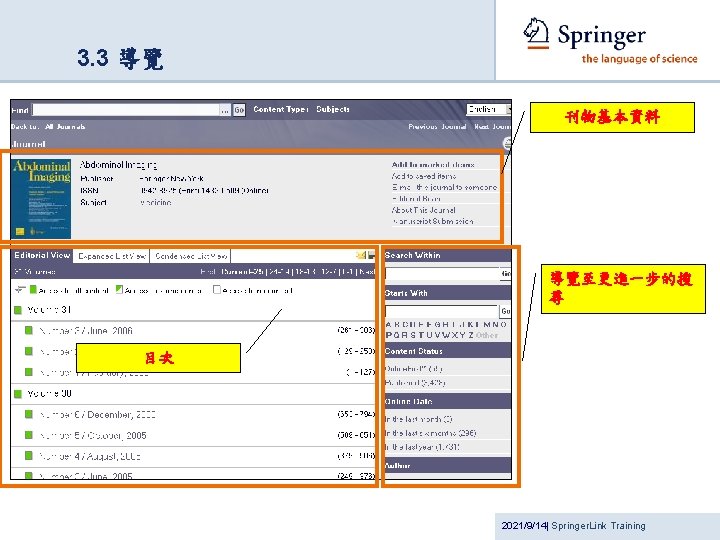Click Go button beside Search Within field
Image resolution: width=720 pixels, height=540 pixels.
[x=506, y=274]
